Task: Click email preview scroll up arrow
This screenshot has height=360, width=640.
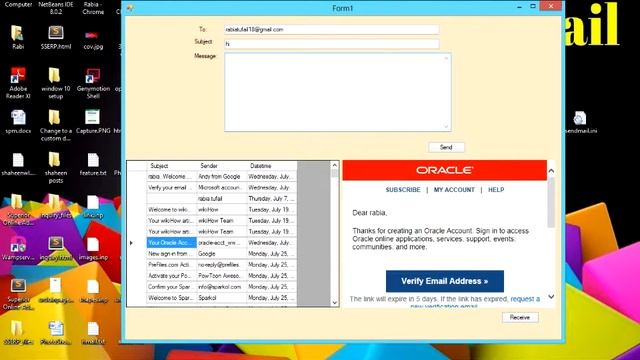Action: click(x=551, y=171)
